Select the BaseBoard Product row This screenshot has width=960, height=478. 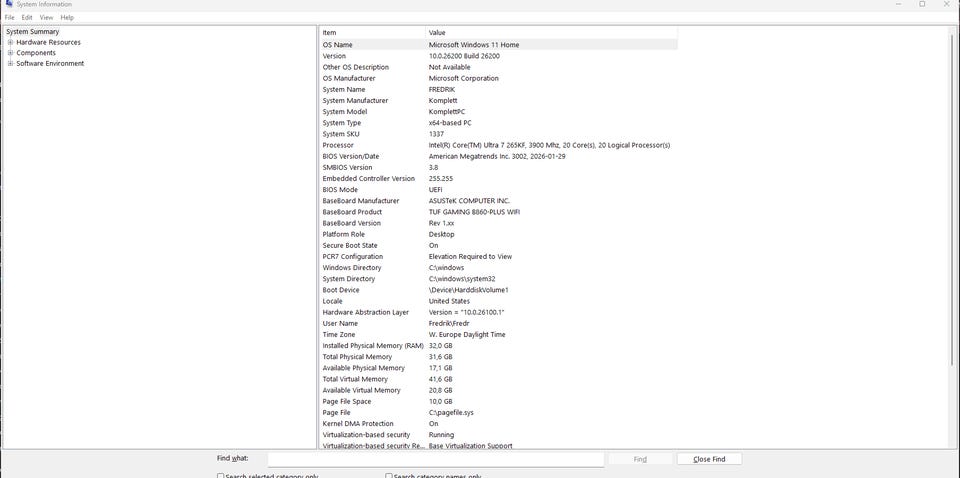[498, 212]
